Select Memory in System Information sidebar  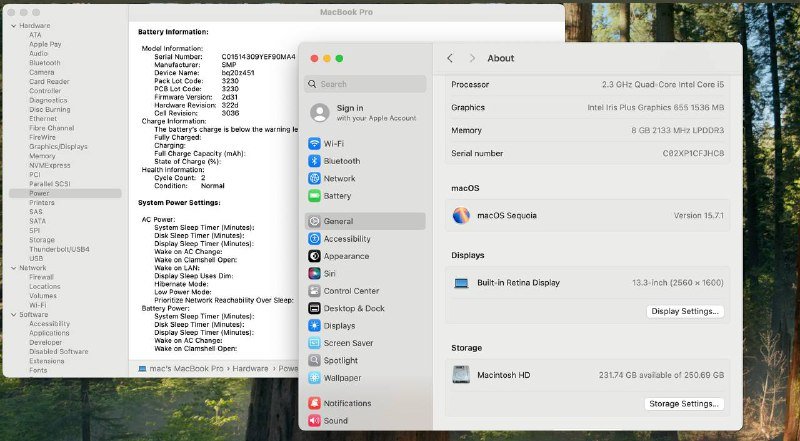click(x=42, y=156)
